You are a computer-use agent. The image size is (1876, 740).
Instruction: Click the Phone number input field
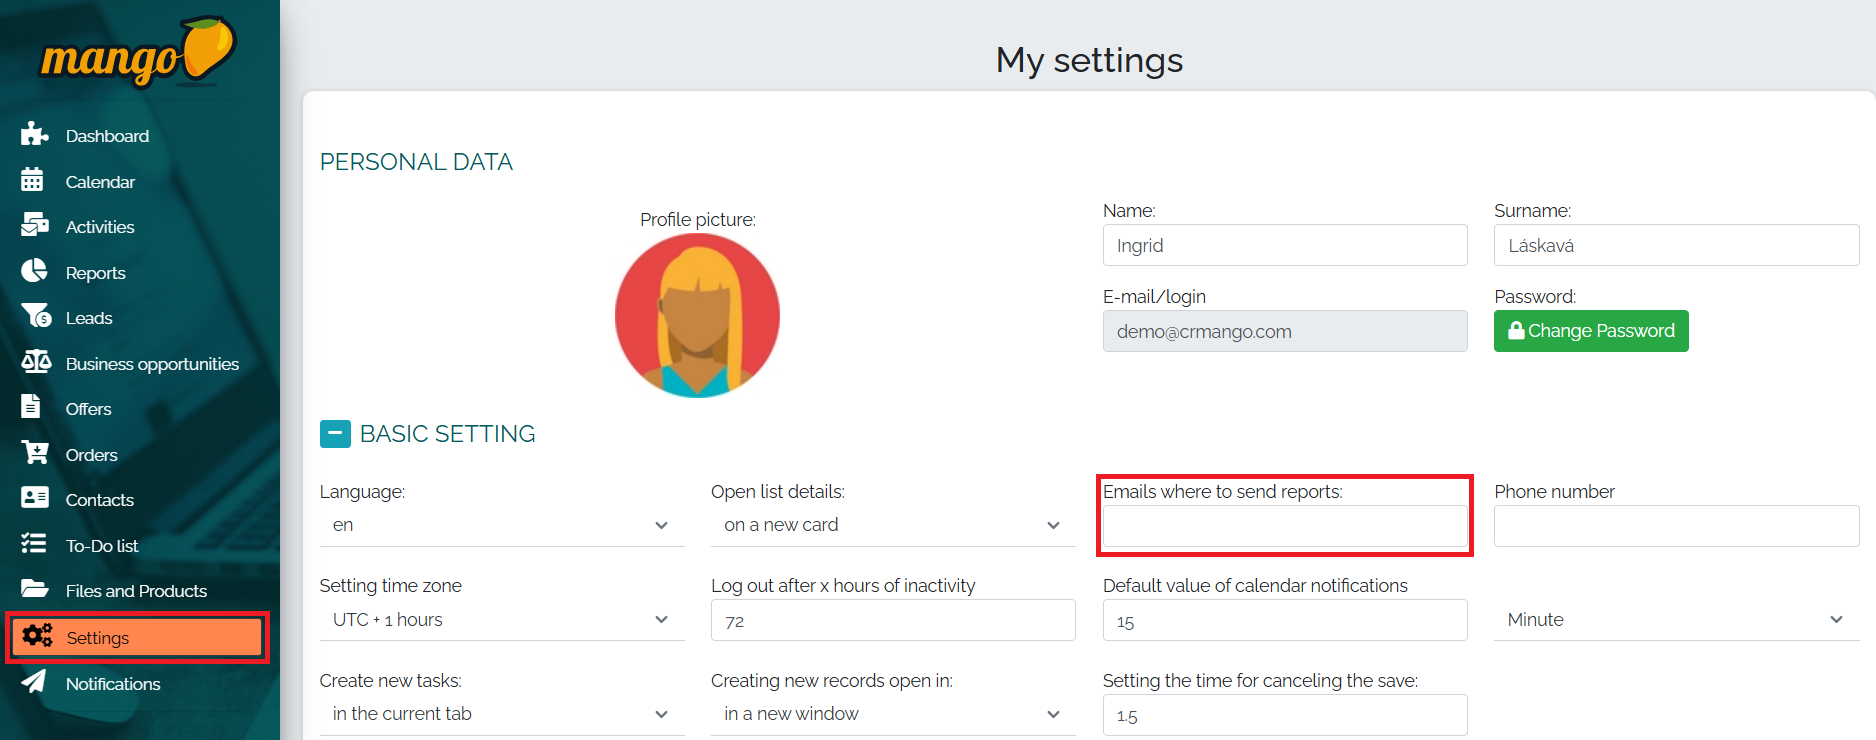[x=1675, y=526]
